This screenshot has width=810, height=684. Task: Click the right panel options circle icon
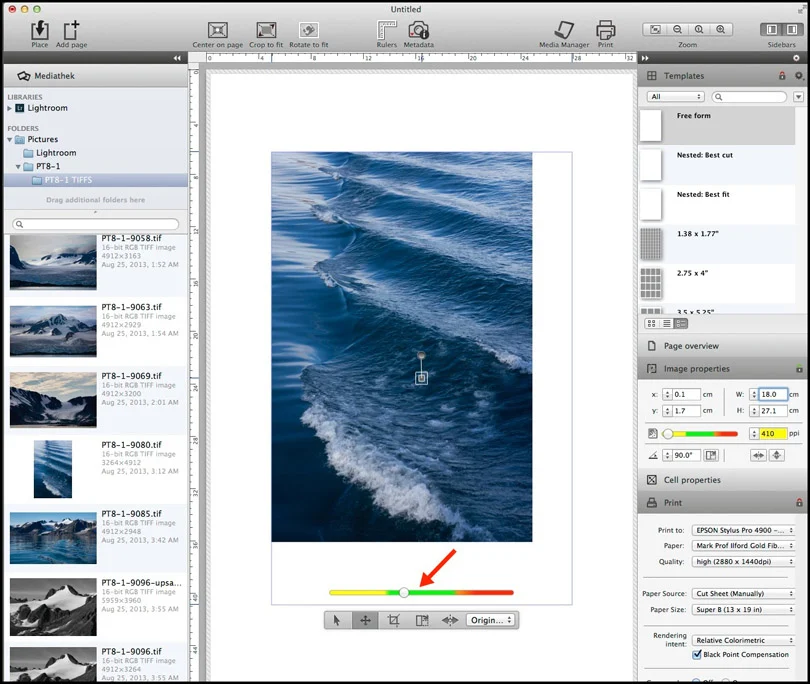tap(796, 58)
